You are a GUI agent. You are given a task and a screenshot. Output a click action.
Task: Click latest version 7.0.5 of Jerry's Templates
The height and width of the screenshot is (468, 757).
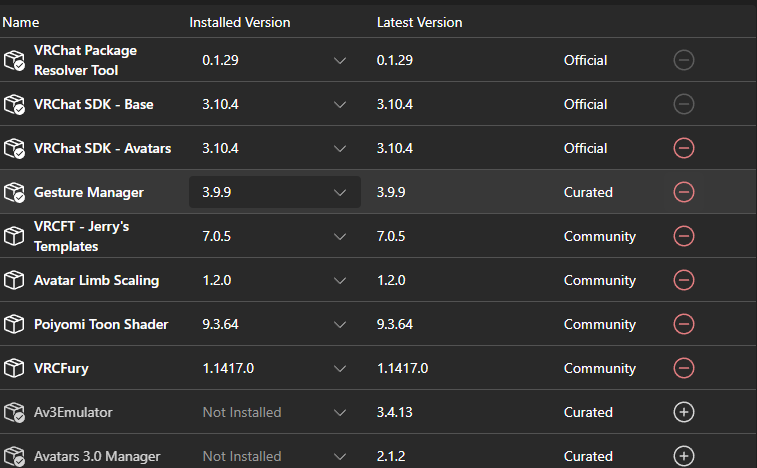tap(391, 236)
